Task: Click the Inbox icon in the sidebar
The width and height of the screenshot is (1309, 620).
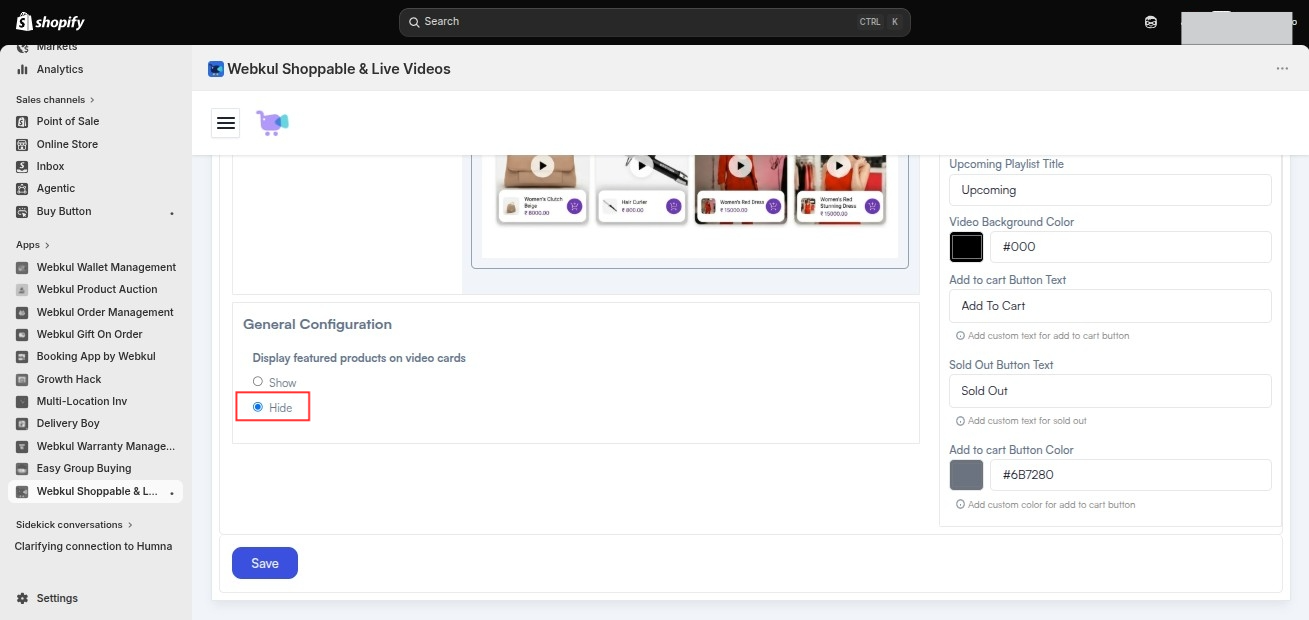Action: [23, 166]
